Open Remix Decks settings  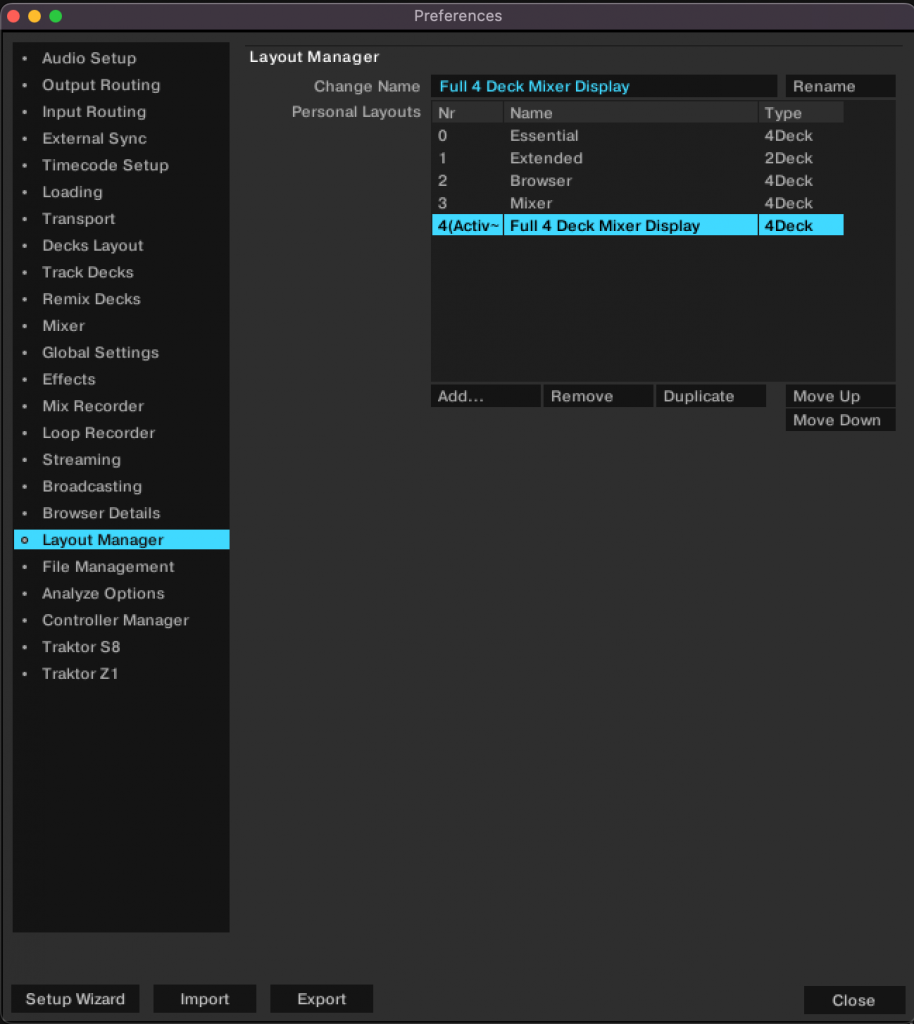pyautogui.click(x=121, y=299)
